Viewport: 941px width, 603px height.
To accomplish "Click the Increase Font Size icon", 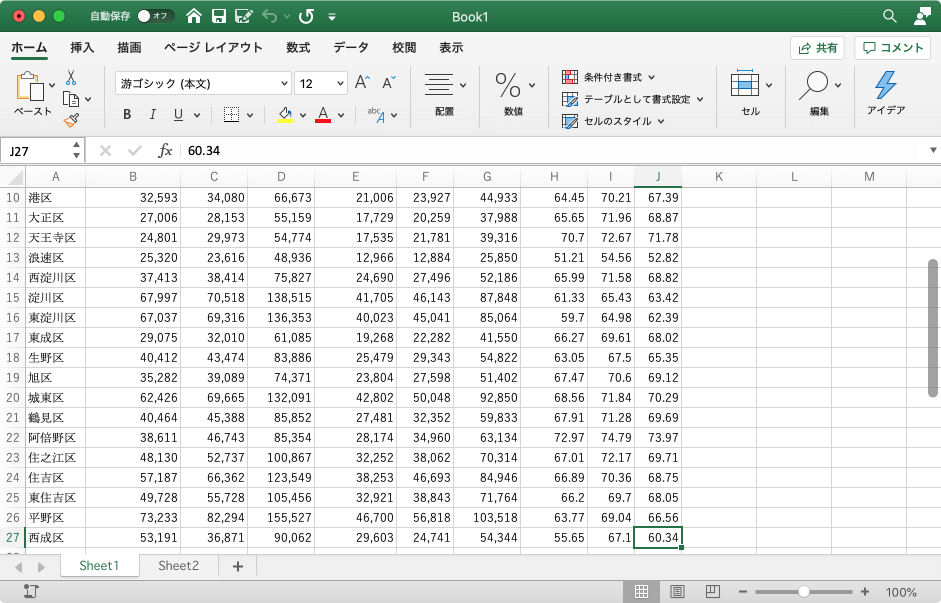I will 363,83.
